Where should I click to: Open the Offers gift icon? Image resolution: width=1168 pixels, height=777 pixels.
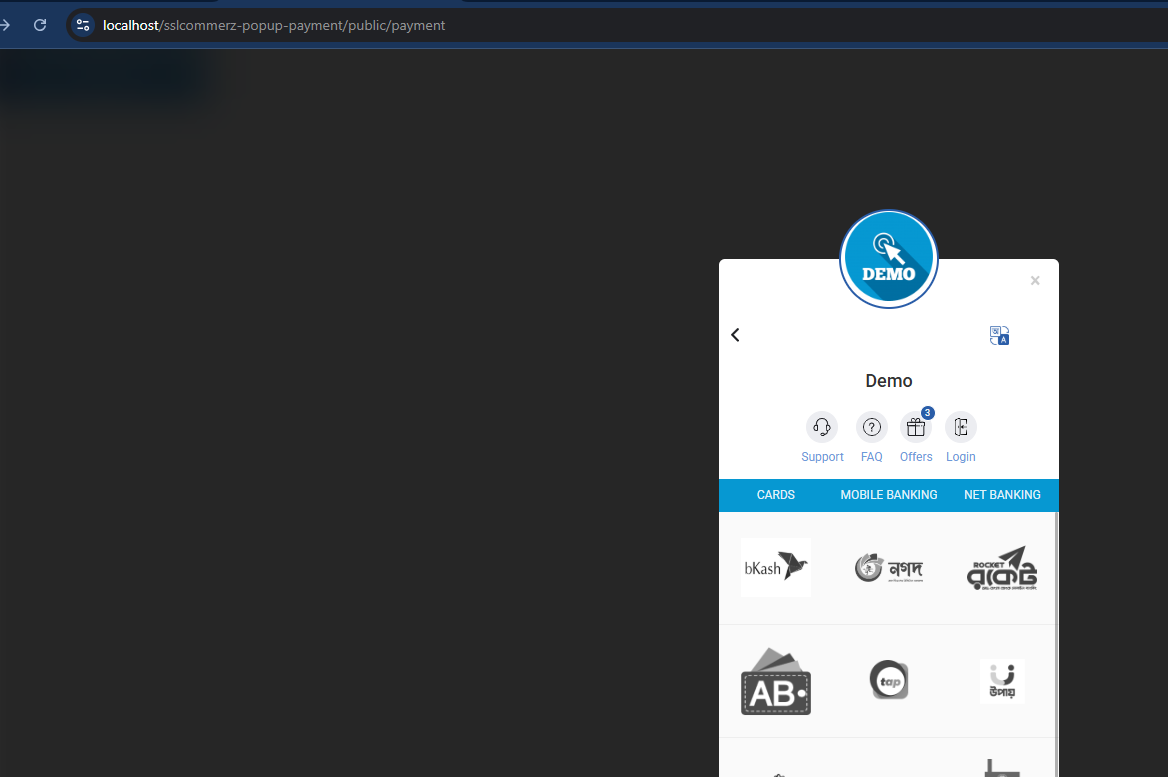point(915,427)
